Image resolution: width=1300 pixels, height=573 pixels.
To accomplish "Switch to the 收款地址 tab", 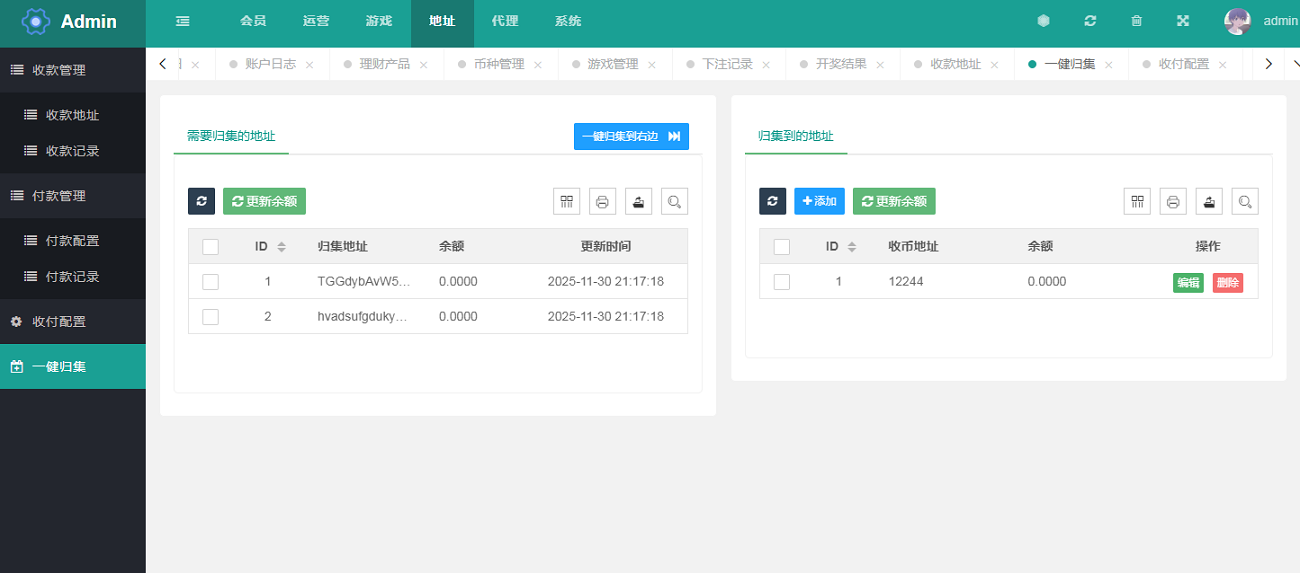I will click(x=955, y=64).
